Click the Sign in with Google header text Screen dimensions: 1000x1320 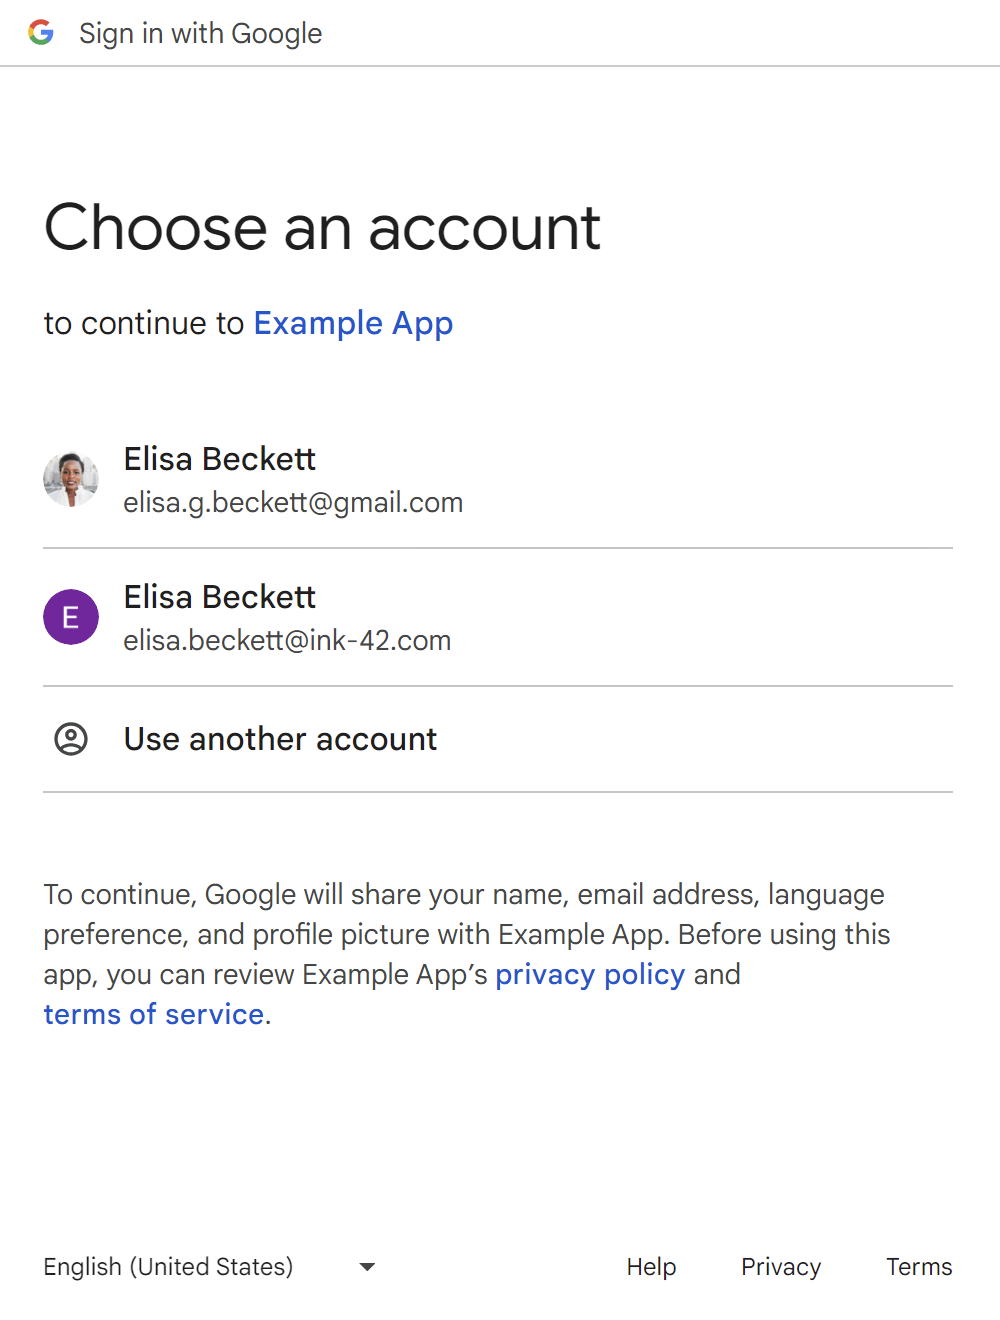tap(200, 32)
